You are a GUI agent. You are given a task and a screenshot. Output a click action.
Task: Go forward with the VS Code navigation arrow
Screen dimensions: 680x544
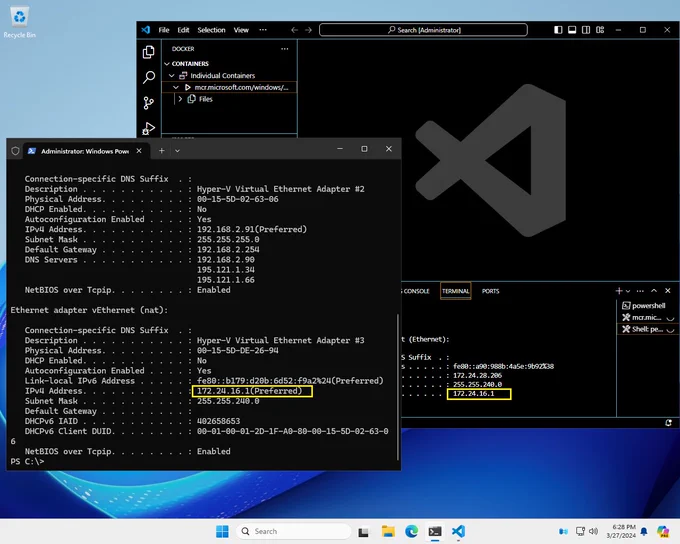(308, 30)
